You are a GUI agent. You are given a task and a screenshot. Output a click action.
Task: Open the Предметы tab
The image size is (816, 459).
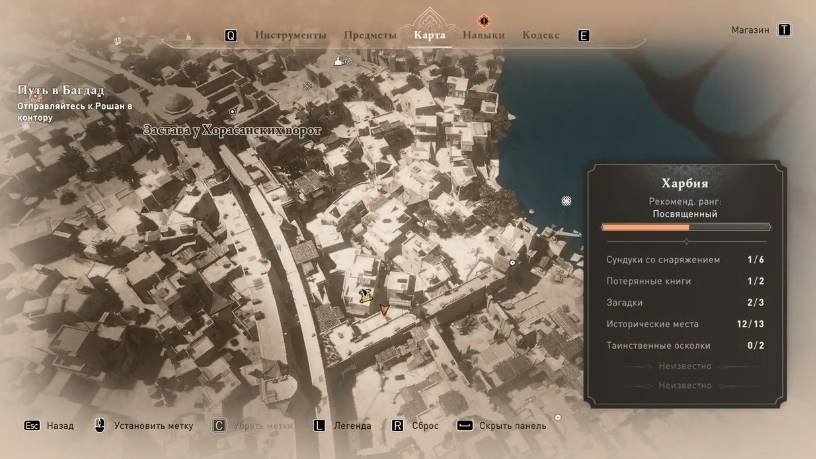tap(370, 35)
